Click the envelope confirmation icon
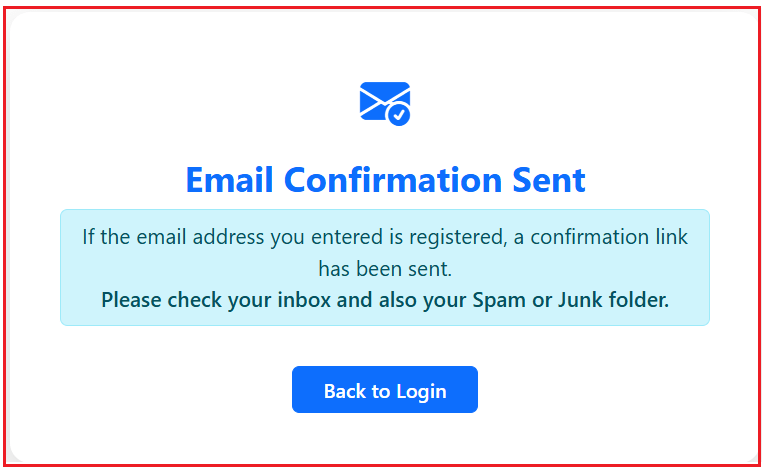 pyautogui.click(x=382, y=101)
